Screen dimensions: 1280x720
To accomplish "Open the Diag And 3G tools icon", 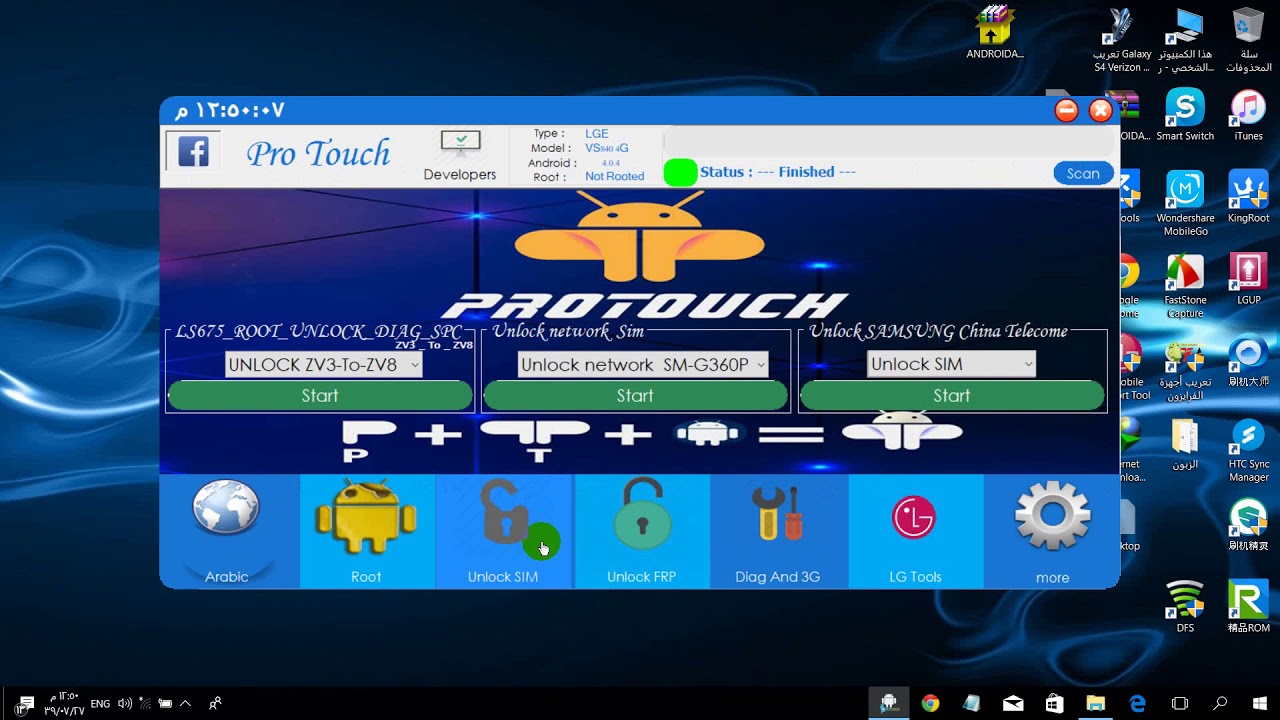I will point(778,515).
